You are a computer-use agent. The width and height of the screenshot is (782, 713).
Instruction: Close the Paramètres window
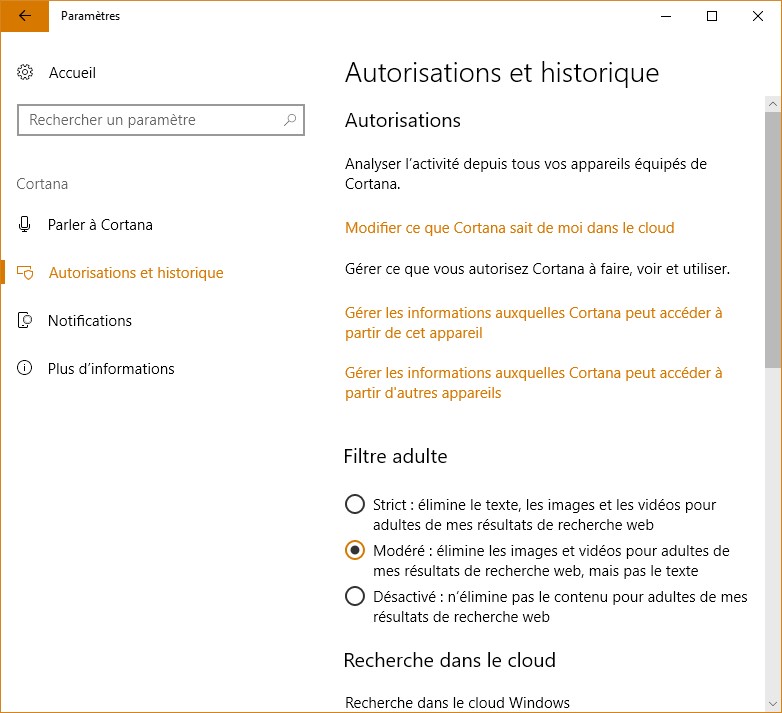[758, 16]
